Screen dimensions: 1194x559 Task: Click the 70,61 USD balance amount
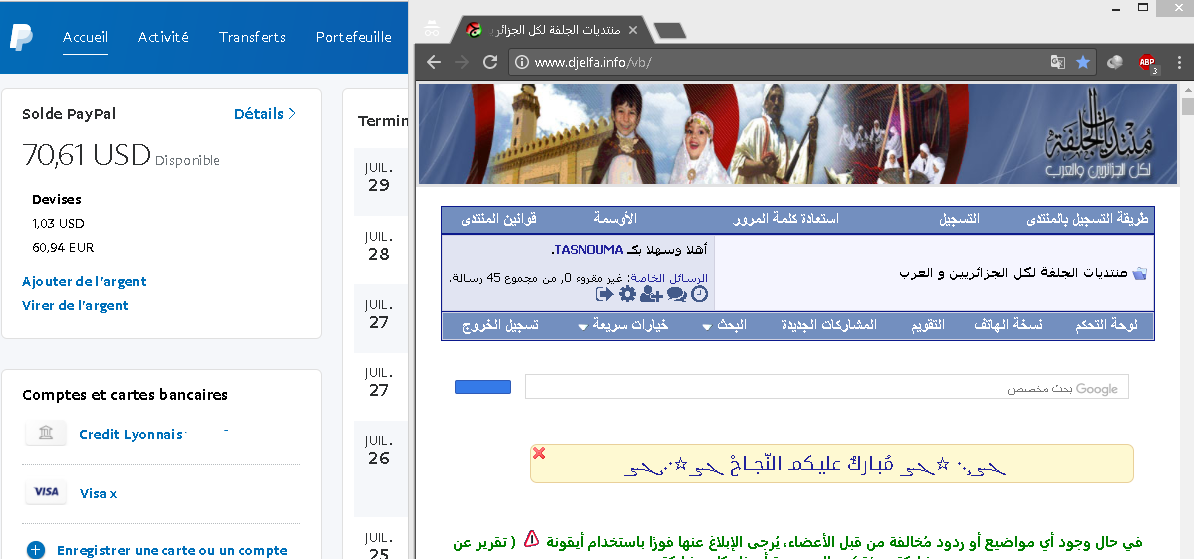tap(86, 155)
